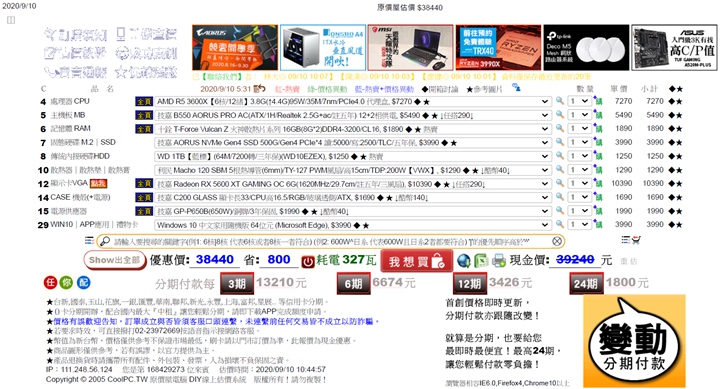This screenshot has width=720, height=389.
Task: Click the 全頁 button in the CPU row
Action: tap(144, 101)
